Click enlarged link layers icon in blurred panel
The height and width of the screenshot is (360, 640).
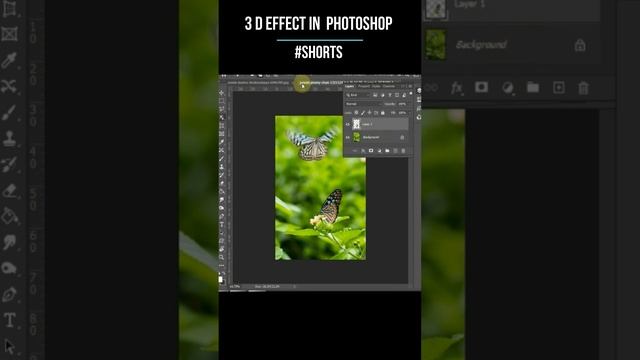pyautogui.click(x=431, y=87)
